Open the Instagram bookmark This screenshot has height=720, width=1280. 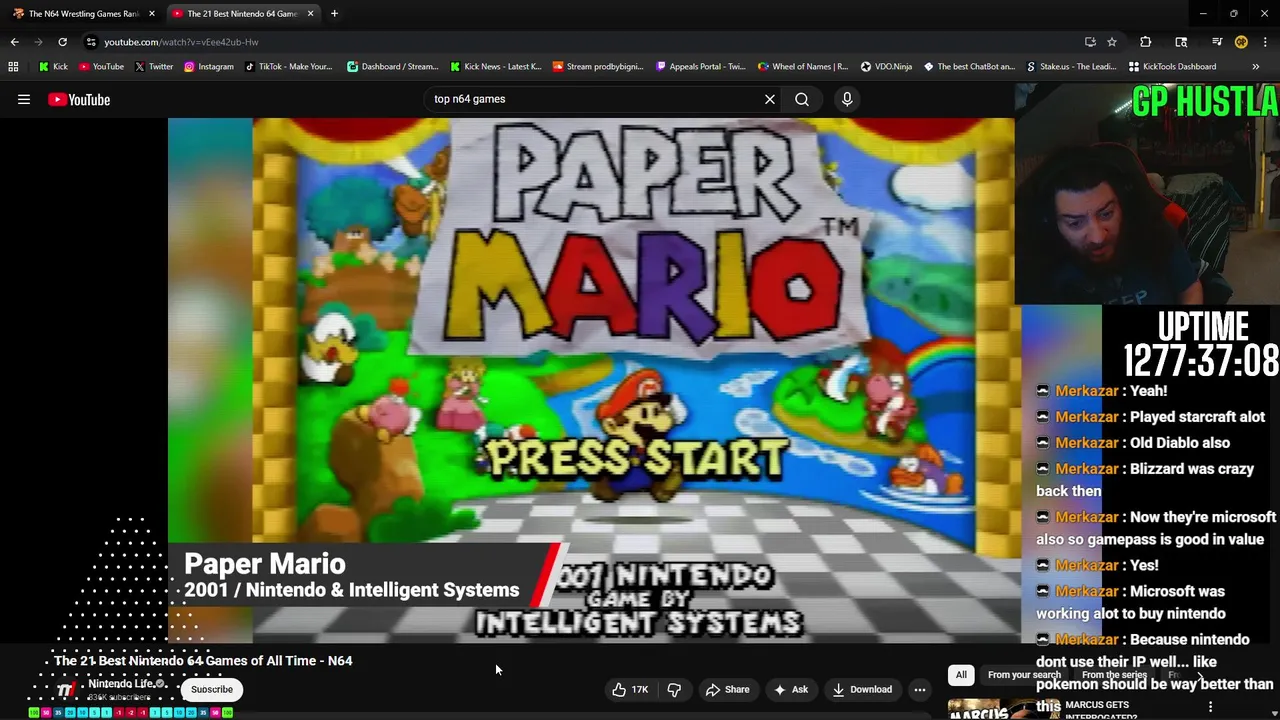209,67
